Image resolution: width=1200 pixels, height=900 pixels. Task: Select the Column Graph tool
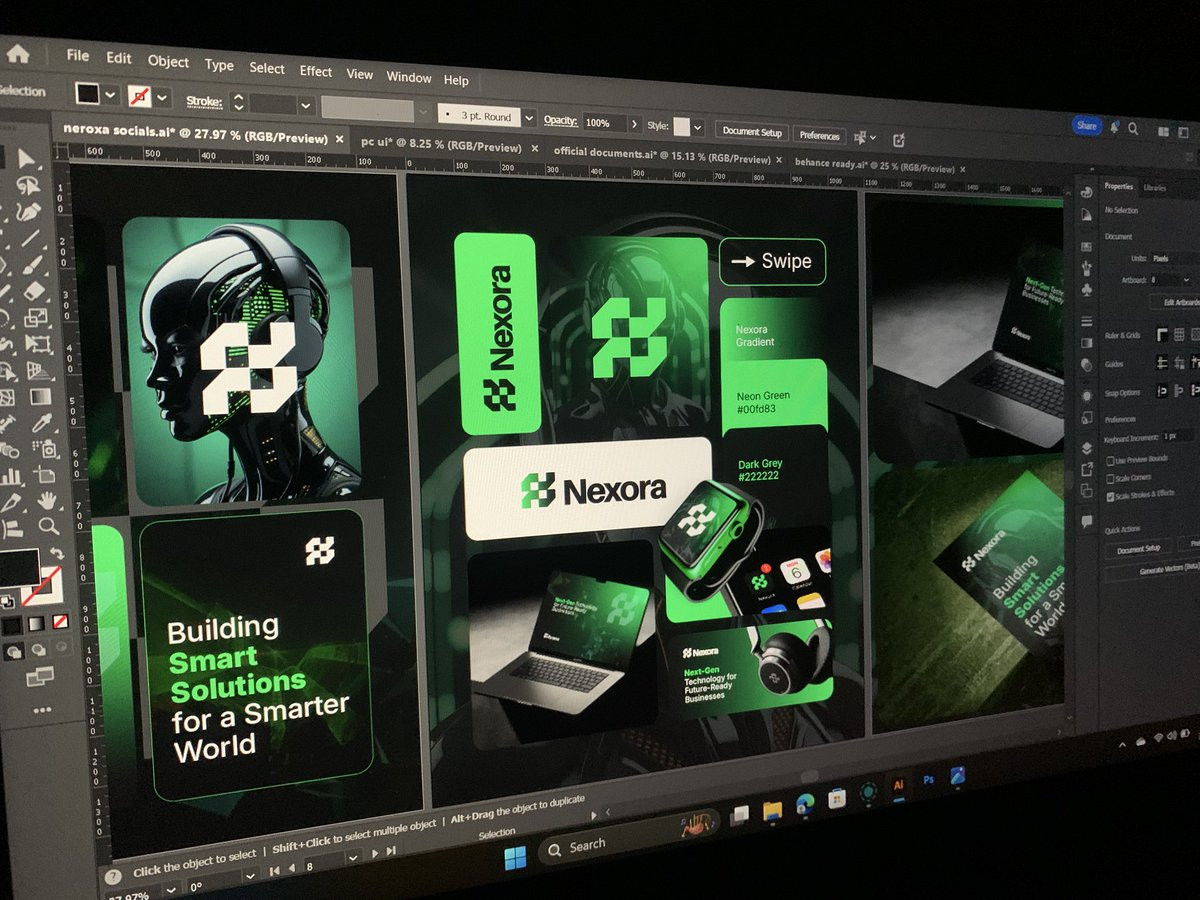pos(10,476)
